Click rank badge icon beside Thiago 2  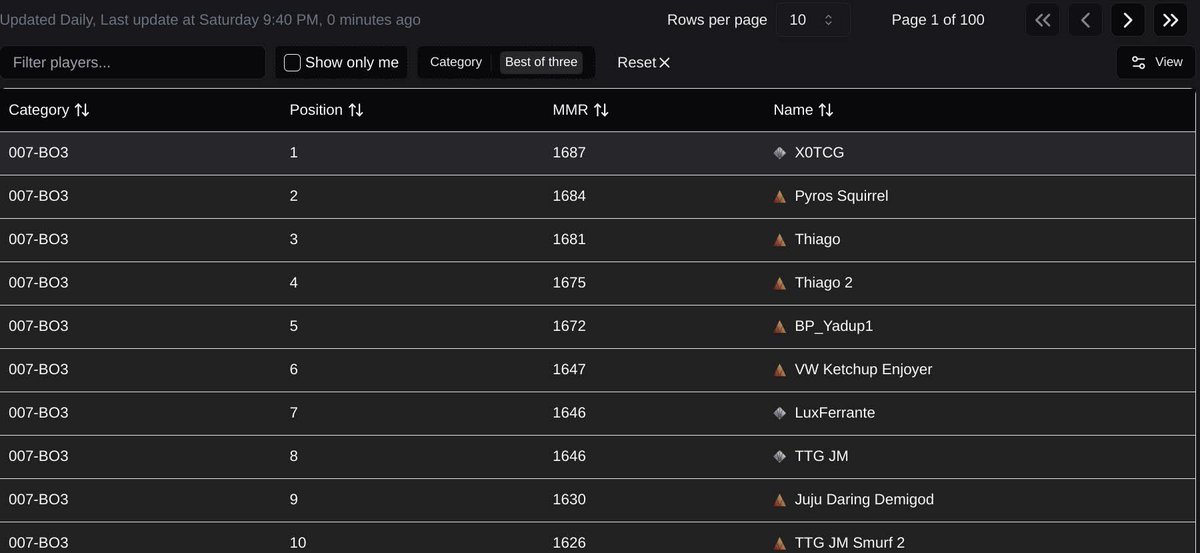[780, 283]
